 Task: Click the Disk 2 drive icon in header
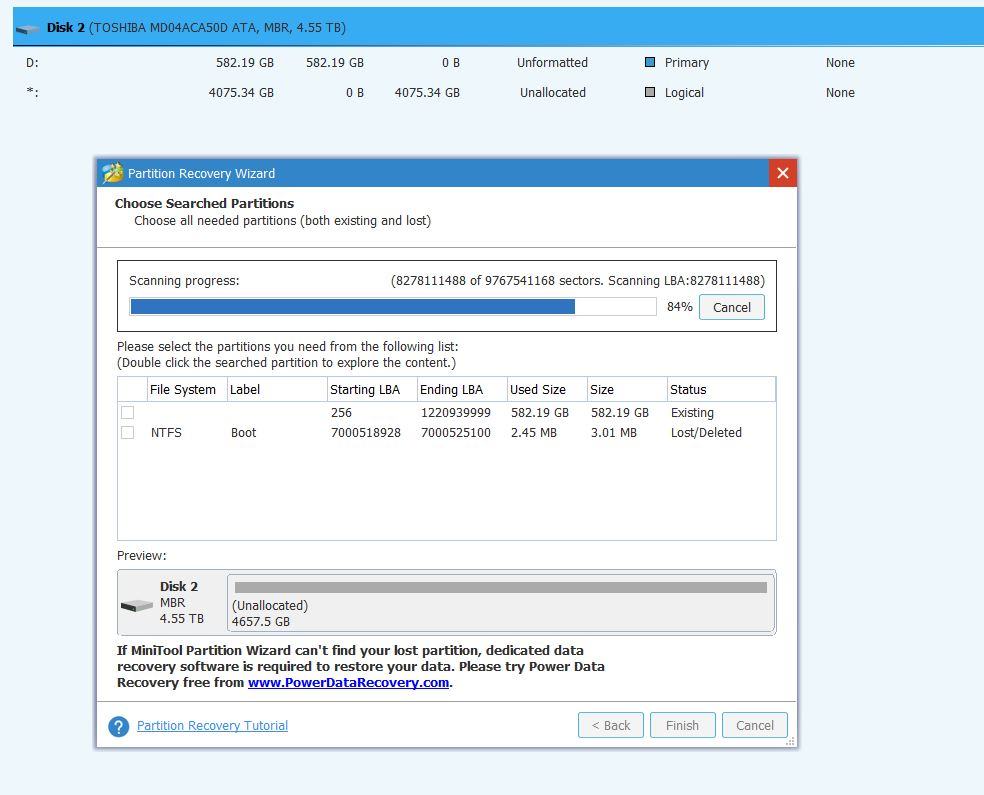pos(28,29)
